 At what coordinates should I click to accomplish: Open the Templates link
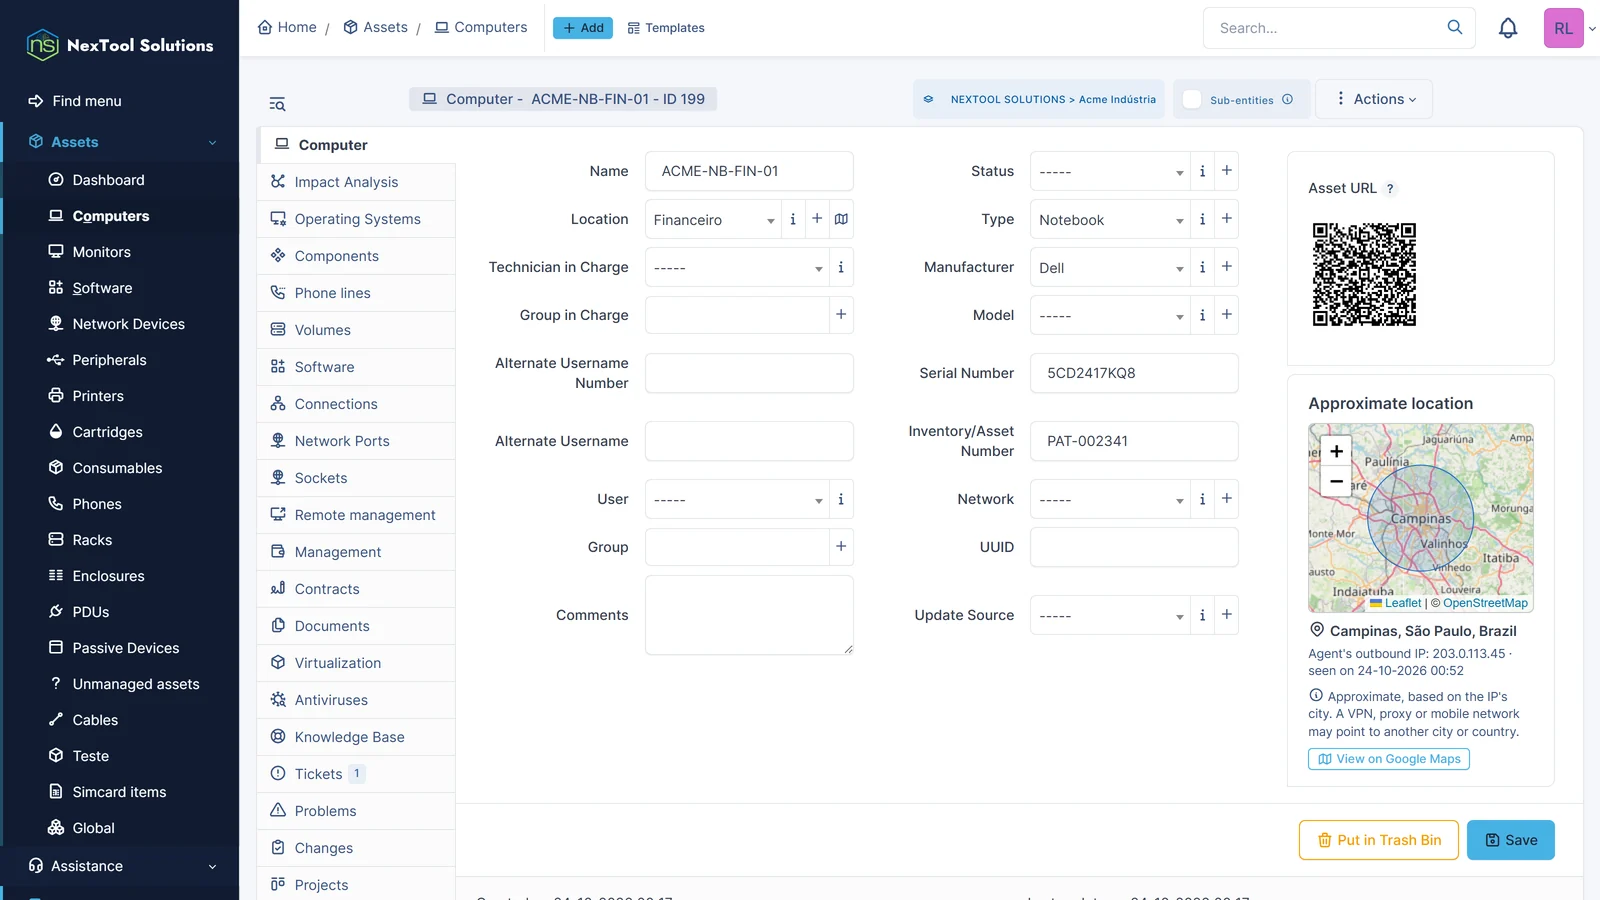(666, 28)
